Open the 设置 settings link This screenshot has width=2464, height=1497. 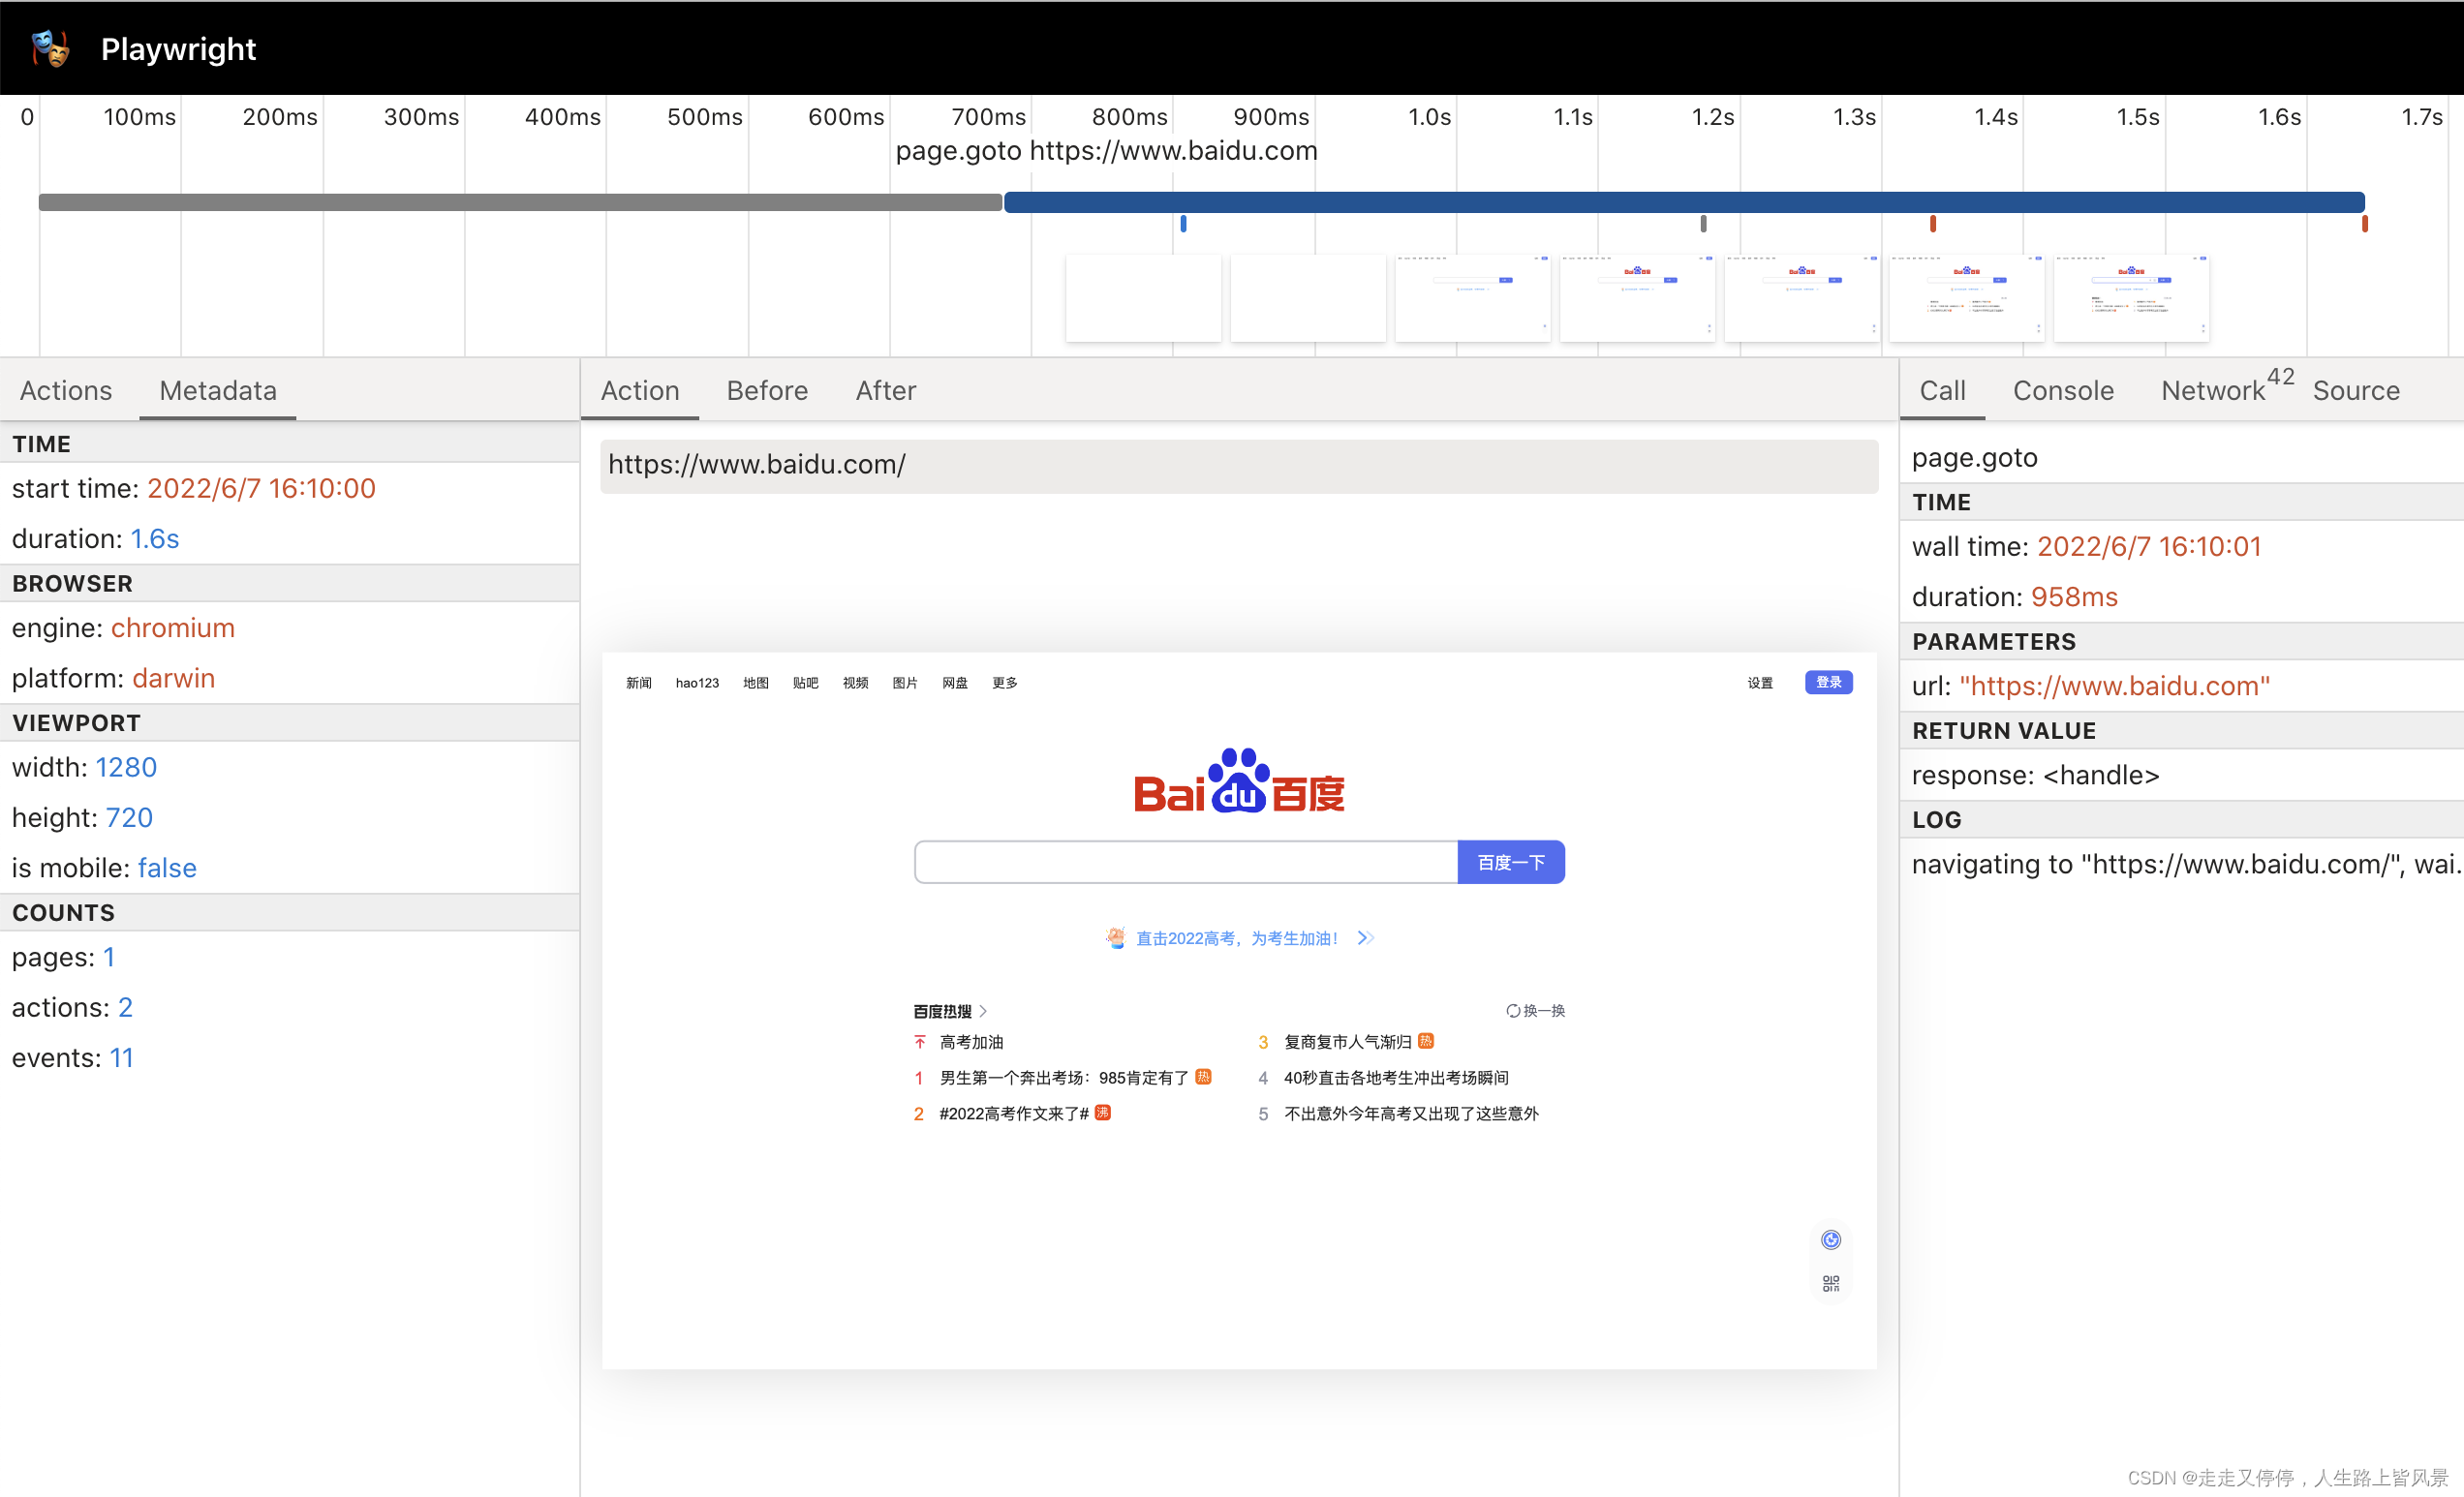[x=1760, y=683]
